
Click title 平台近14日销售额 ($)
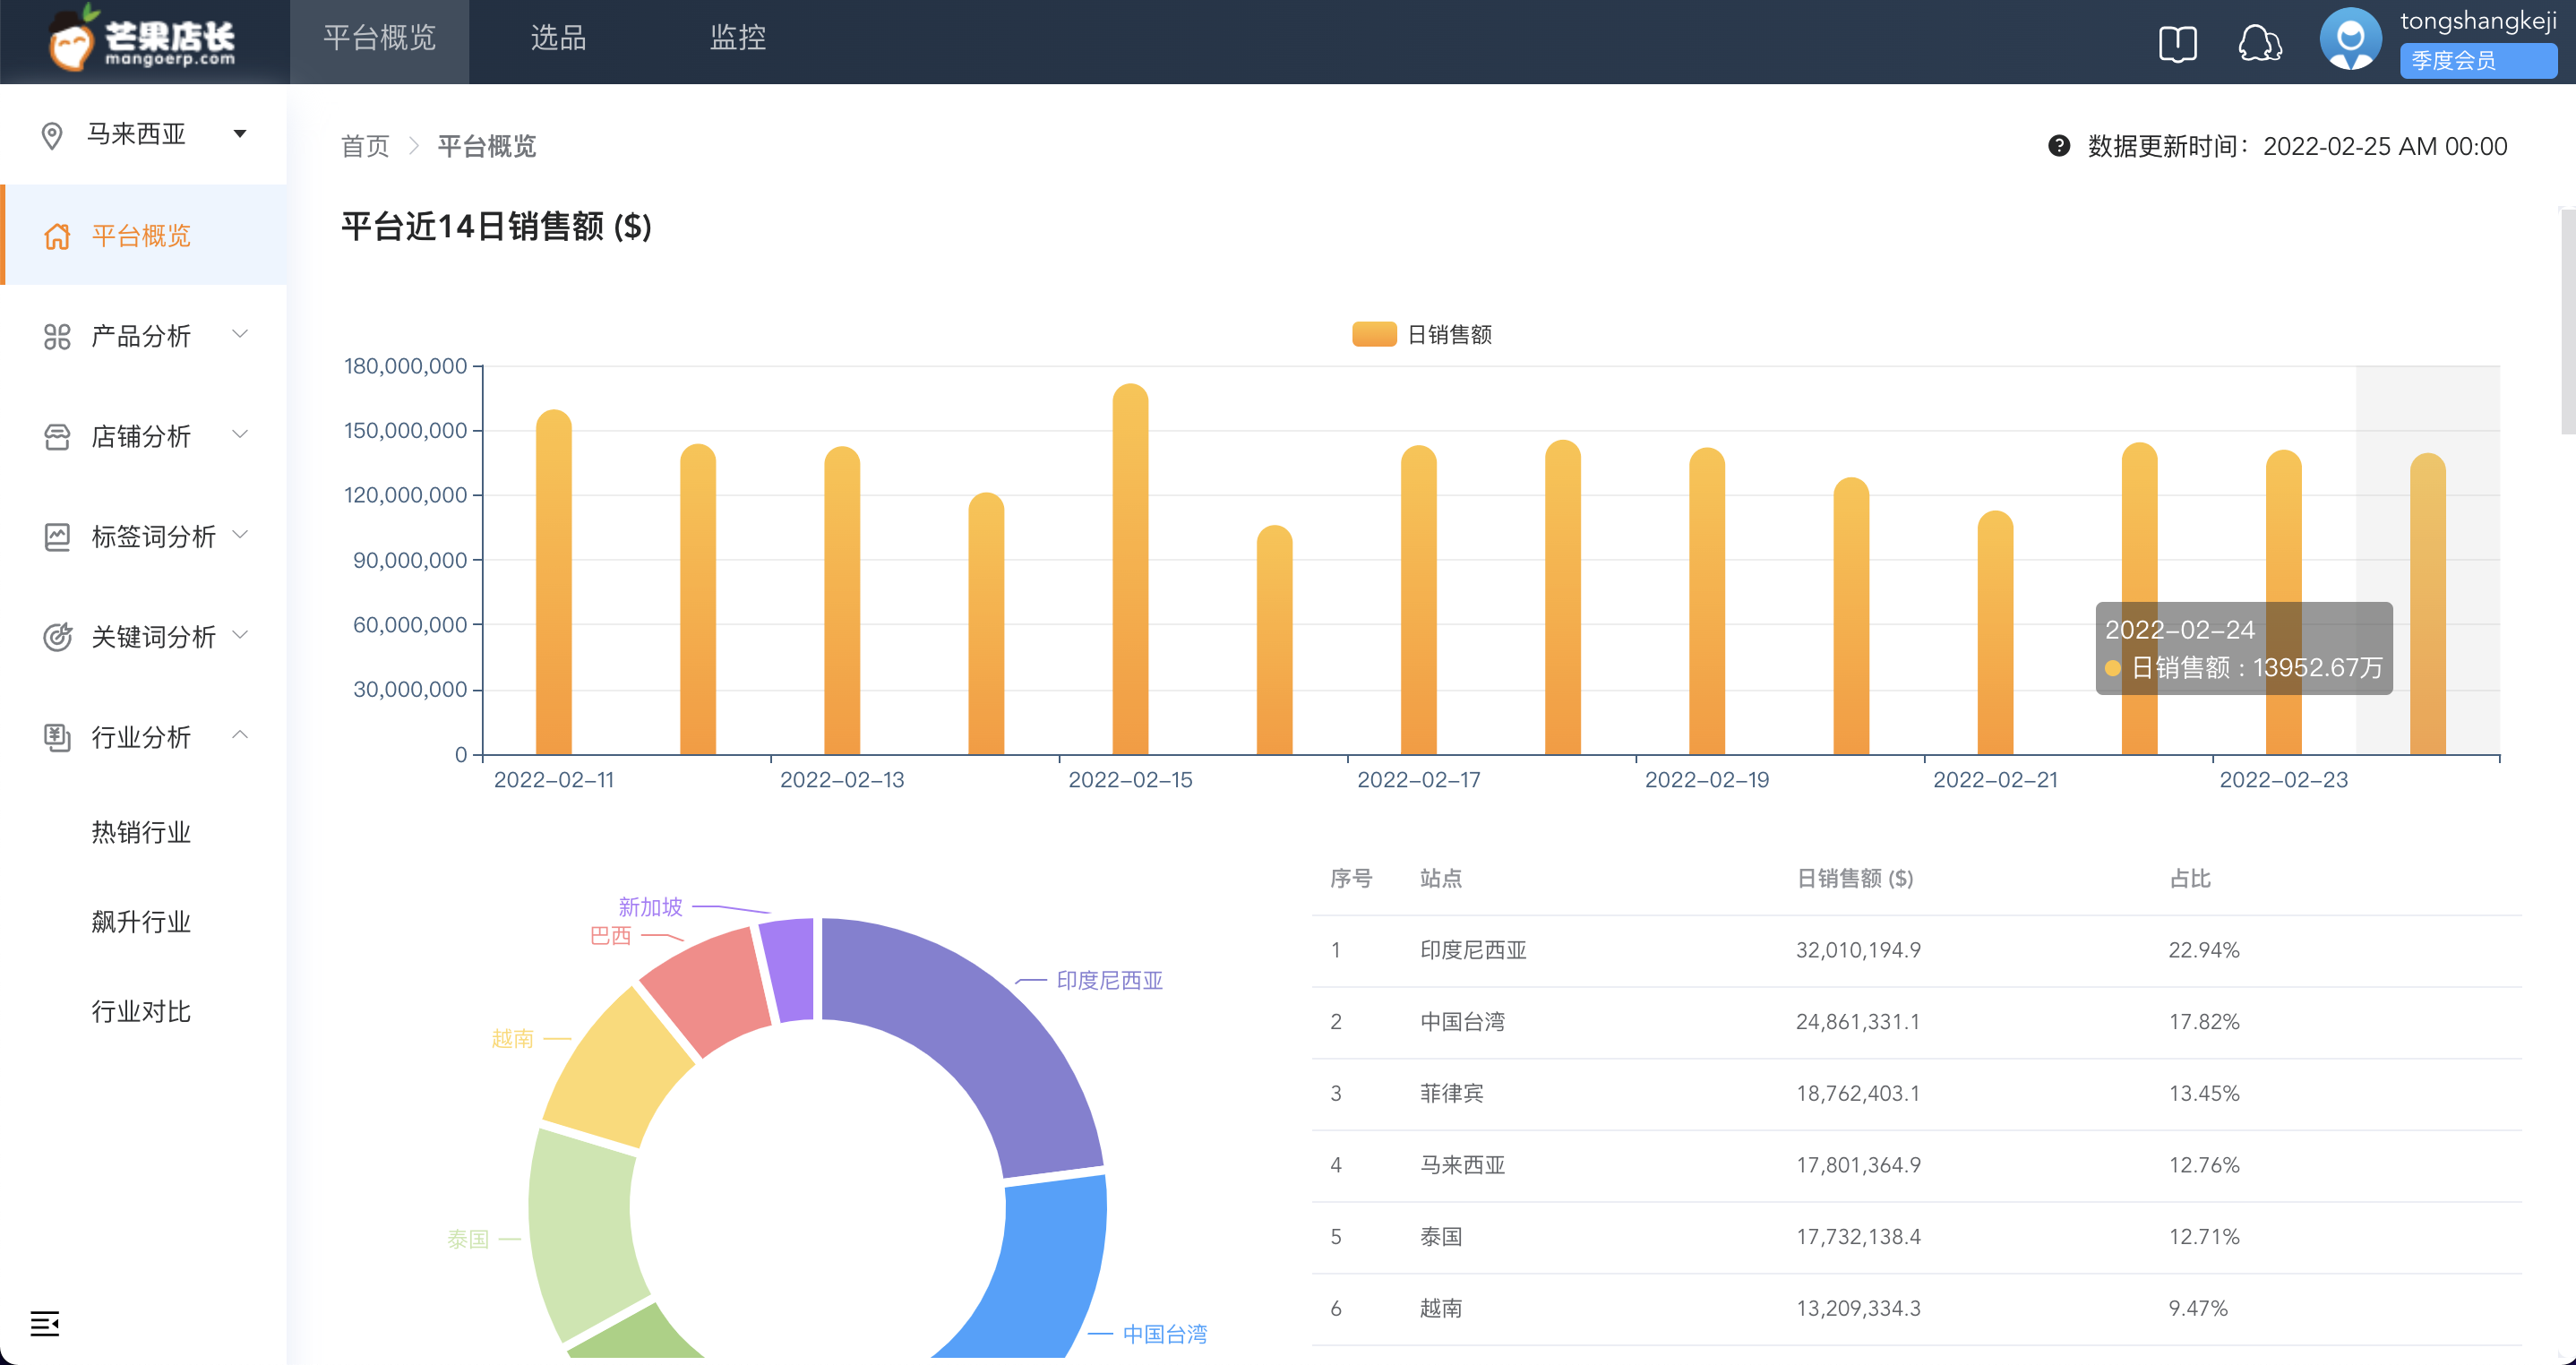click(x=496, y=227)
